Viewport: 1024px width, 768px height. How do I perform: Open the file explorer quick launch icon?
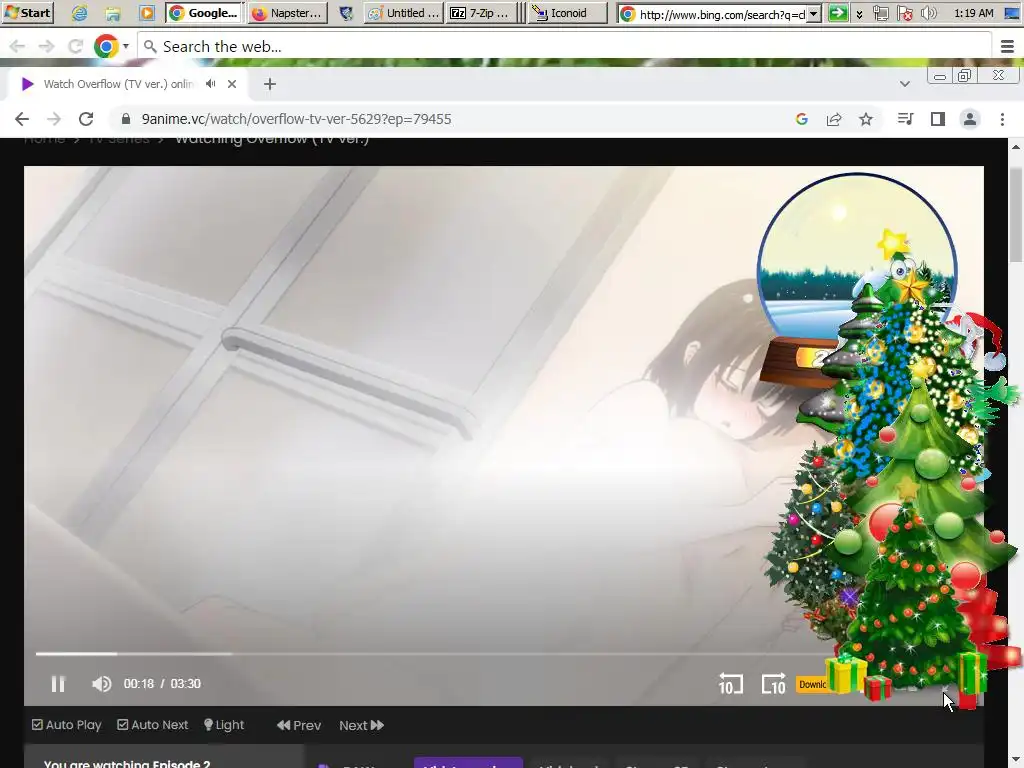[113, 13]
